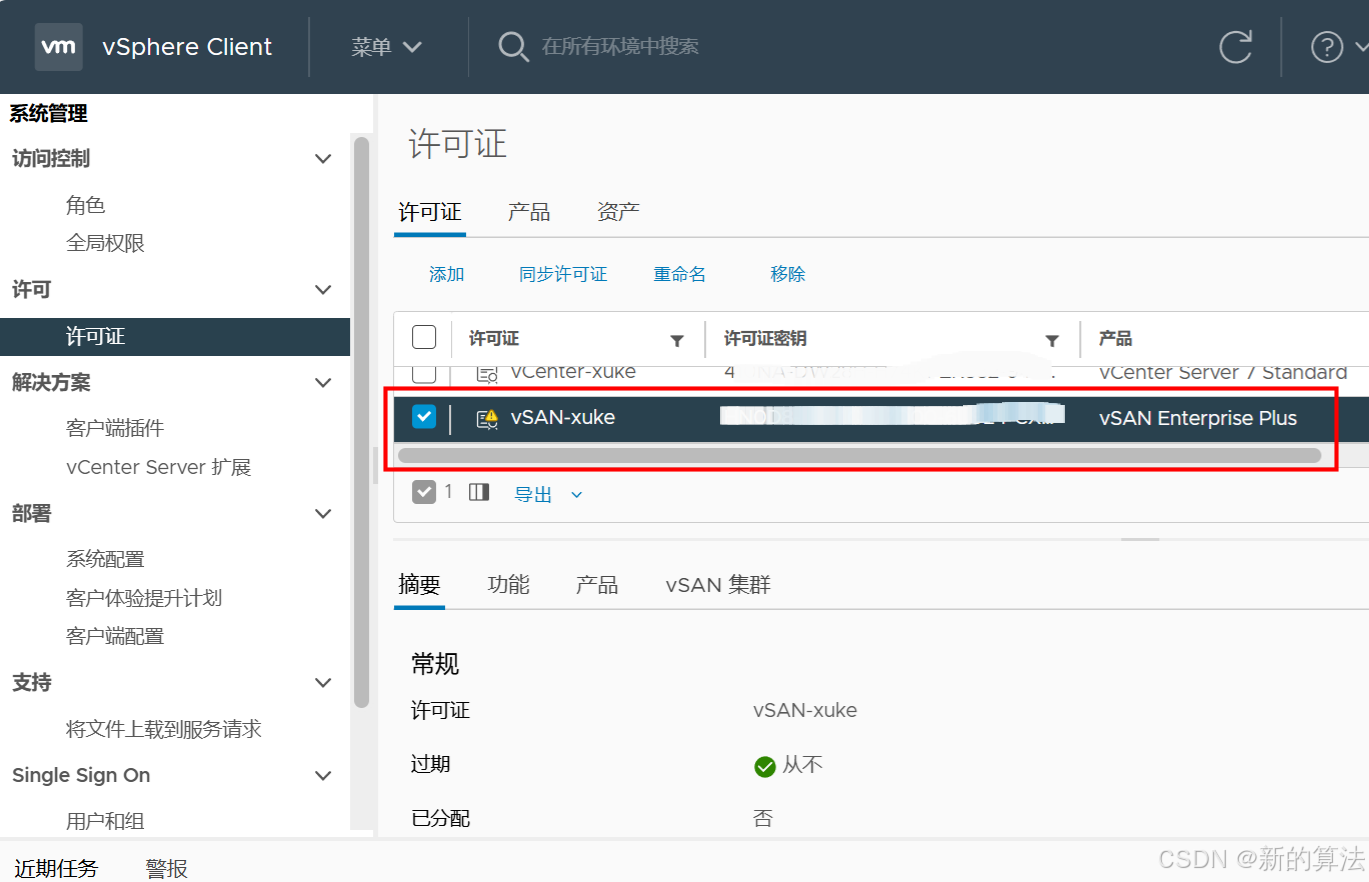The image size is (1369, 882).
Task: Click the vSphere Client title
Action: (187, 47)
